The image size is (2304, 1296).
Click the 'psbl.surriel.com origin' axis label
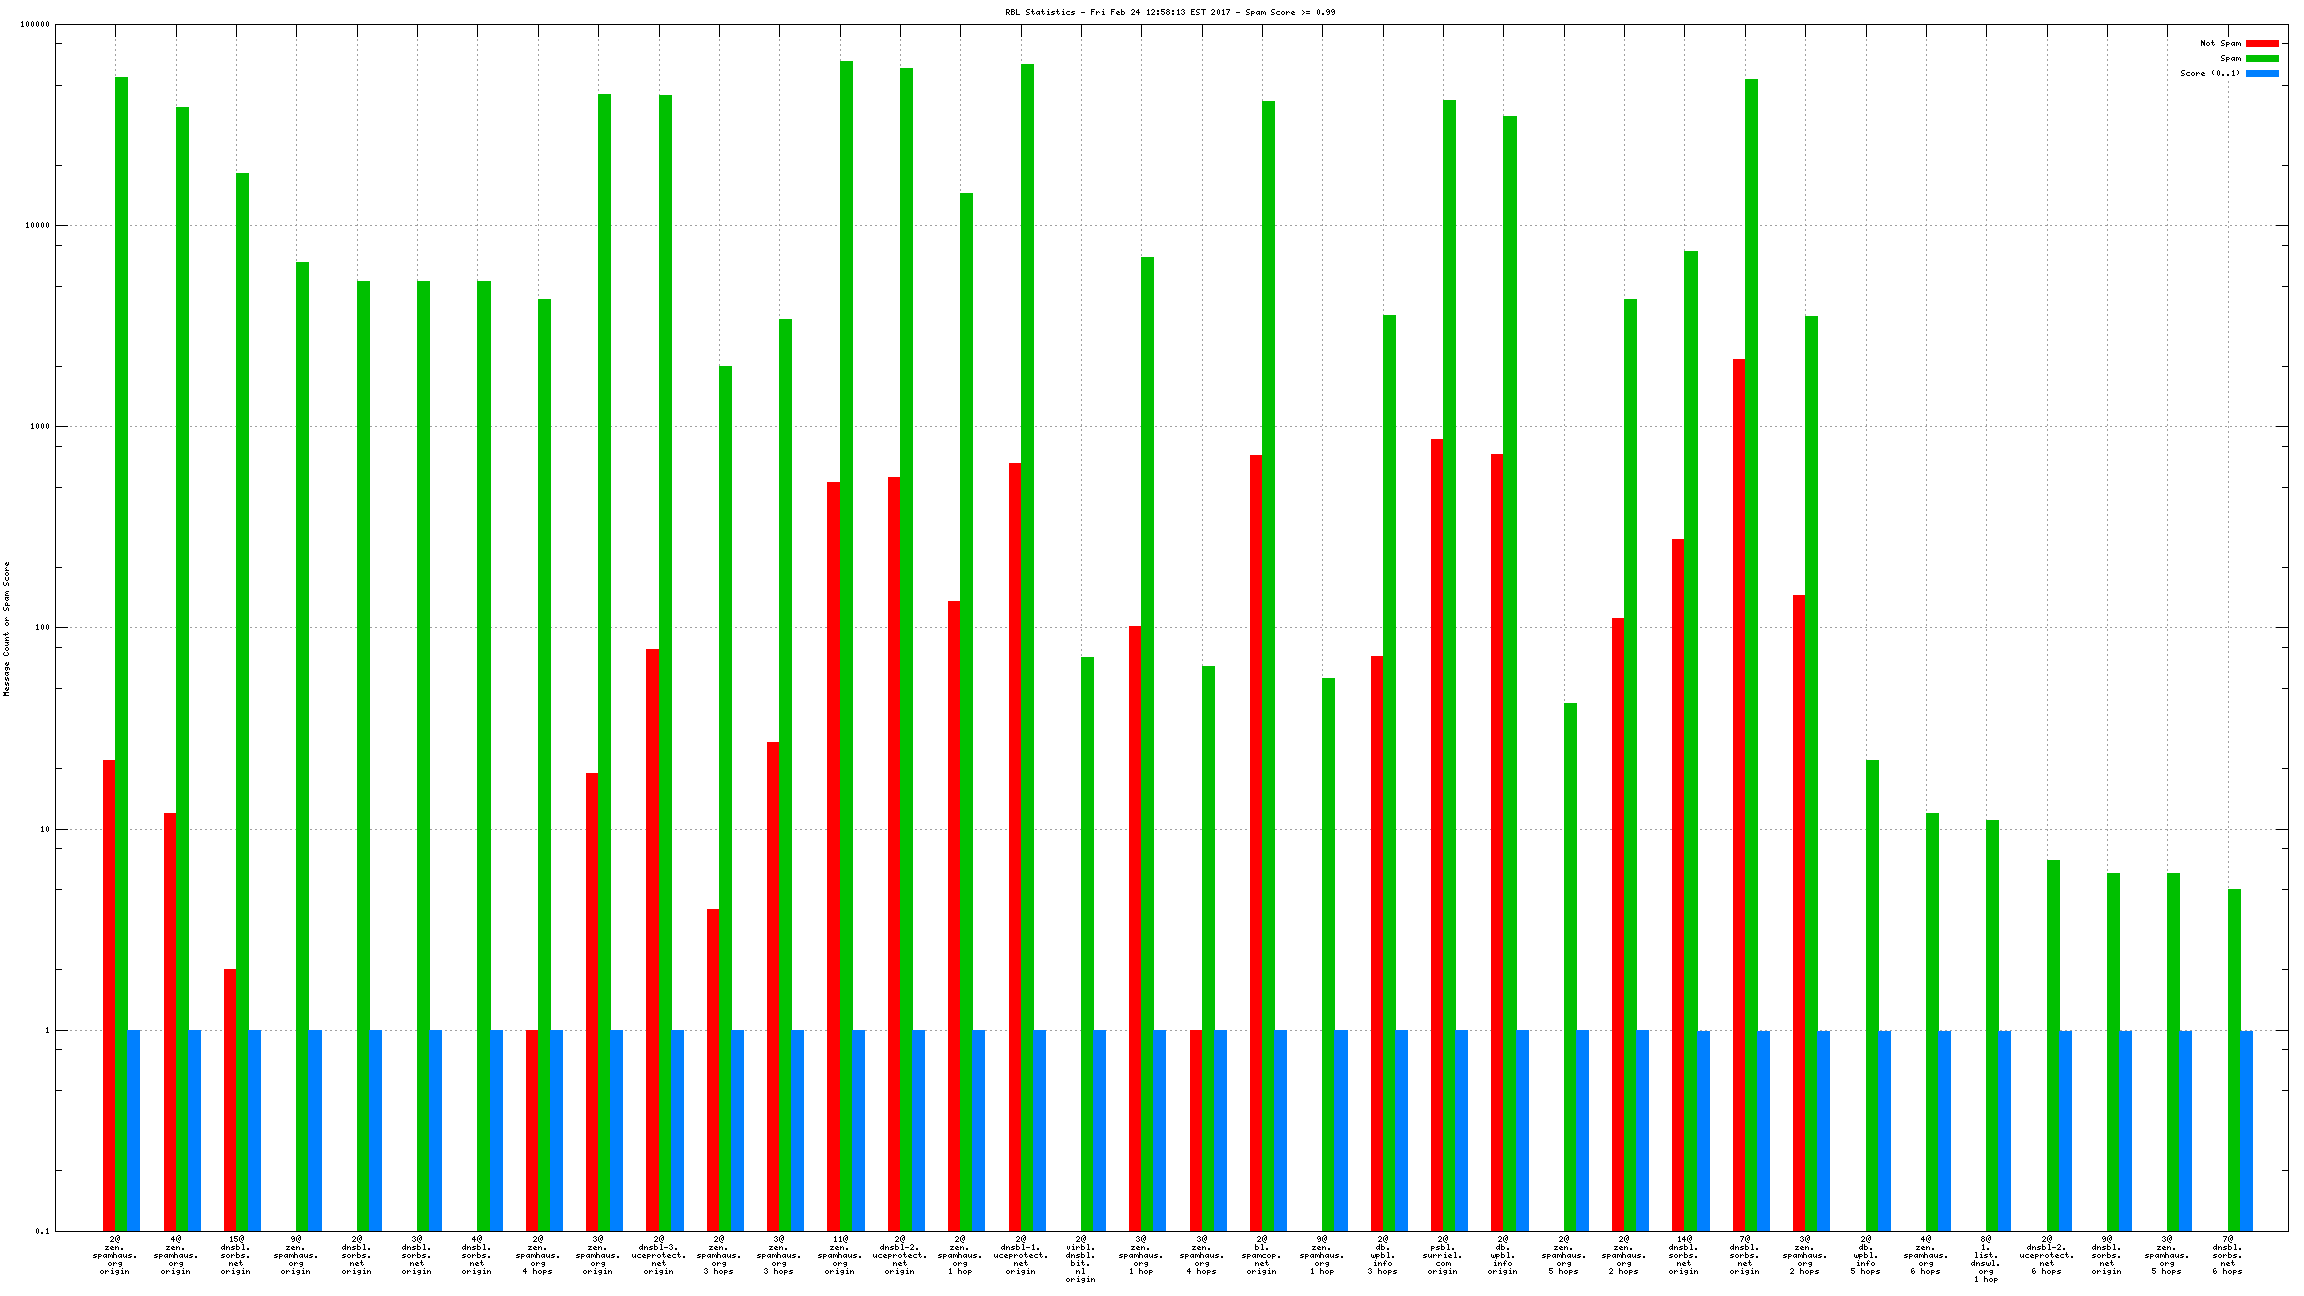1442,1255
